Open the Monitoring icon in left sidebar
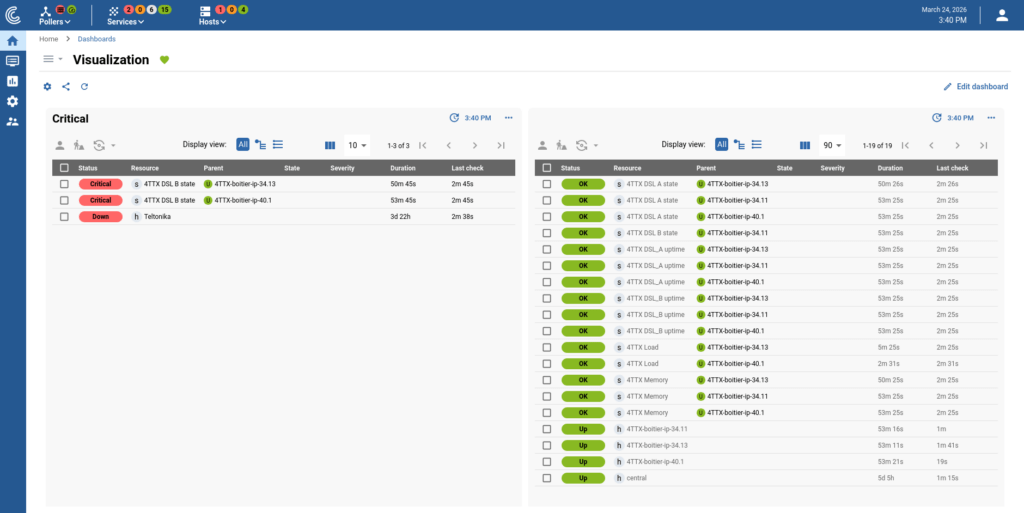The width and height of the screenshot is (1024, 513). 12,61
